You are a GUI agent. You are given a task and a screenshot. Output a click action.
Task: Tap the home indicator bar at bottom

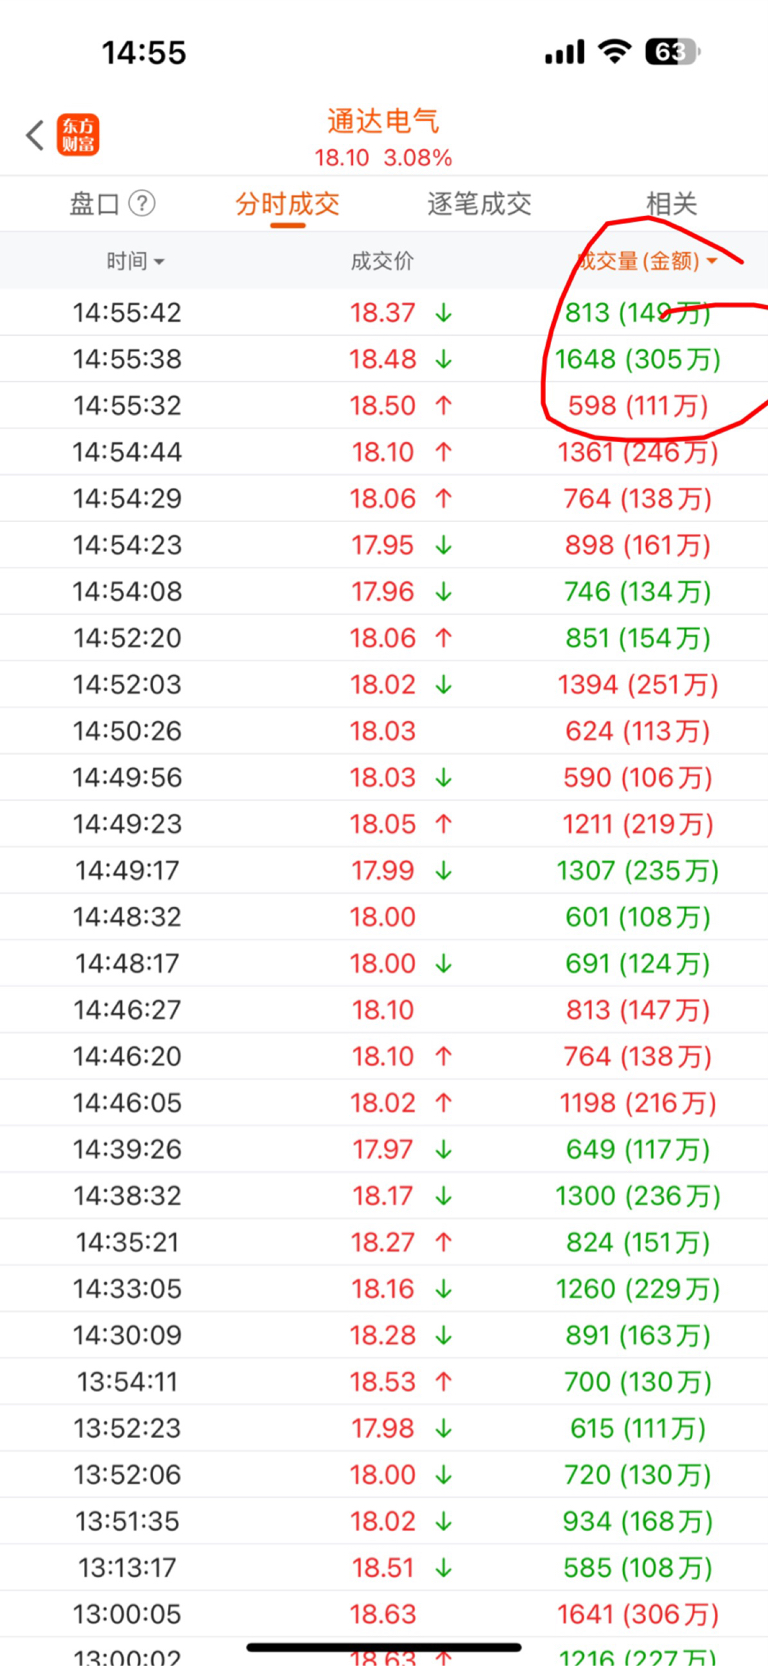(x=384, y=1647)
